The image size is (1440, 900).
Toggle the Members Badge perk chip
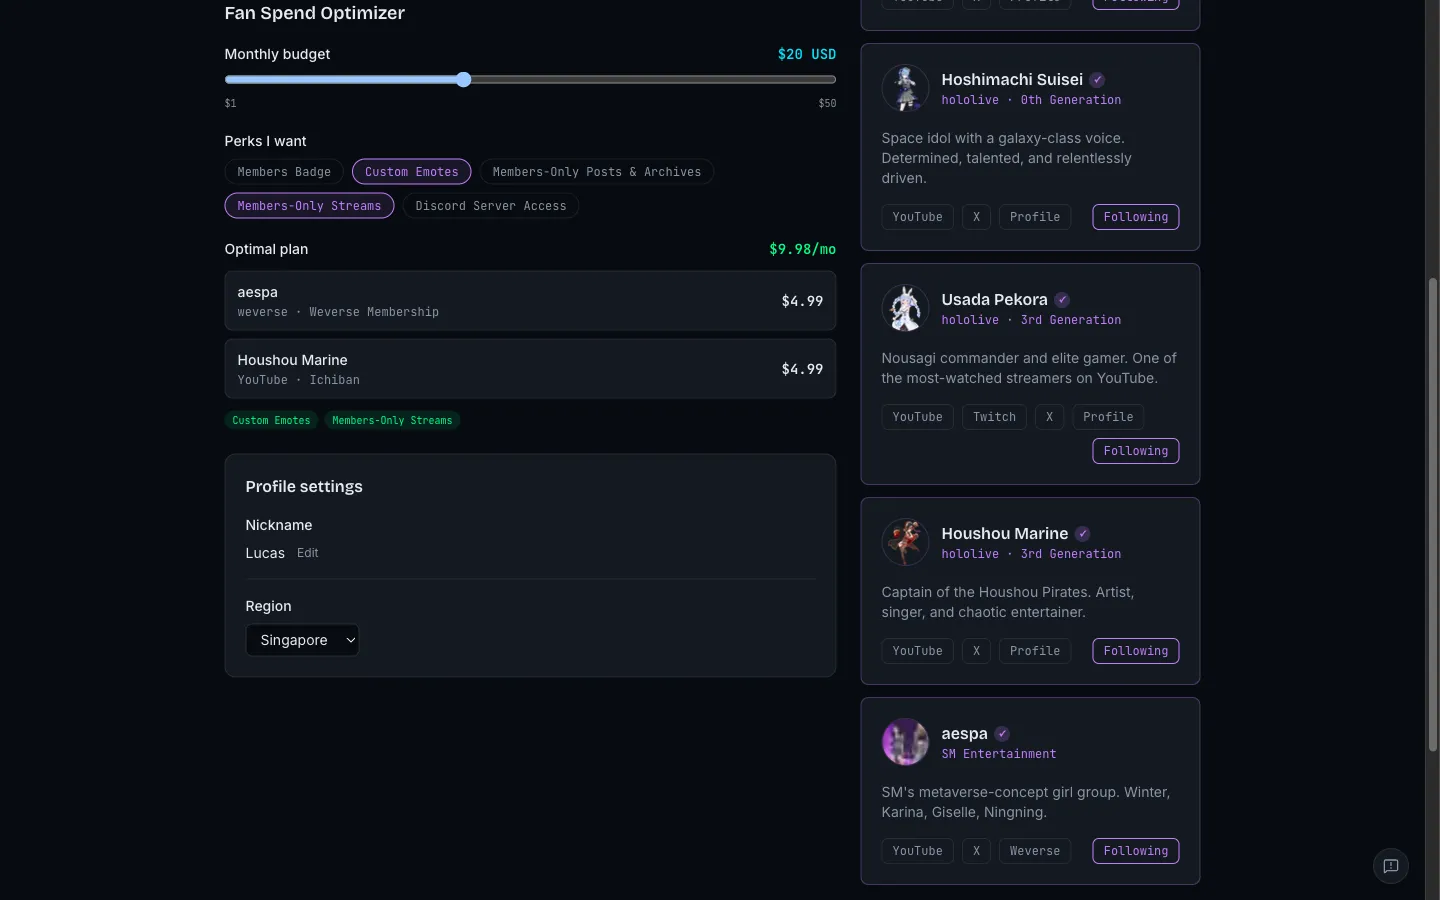coord(284,172)
